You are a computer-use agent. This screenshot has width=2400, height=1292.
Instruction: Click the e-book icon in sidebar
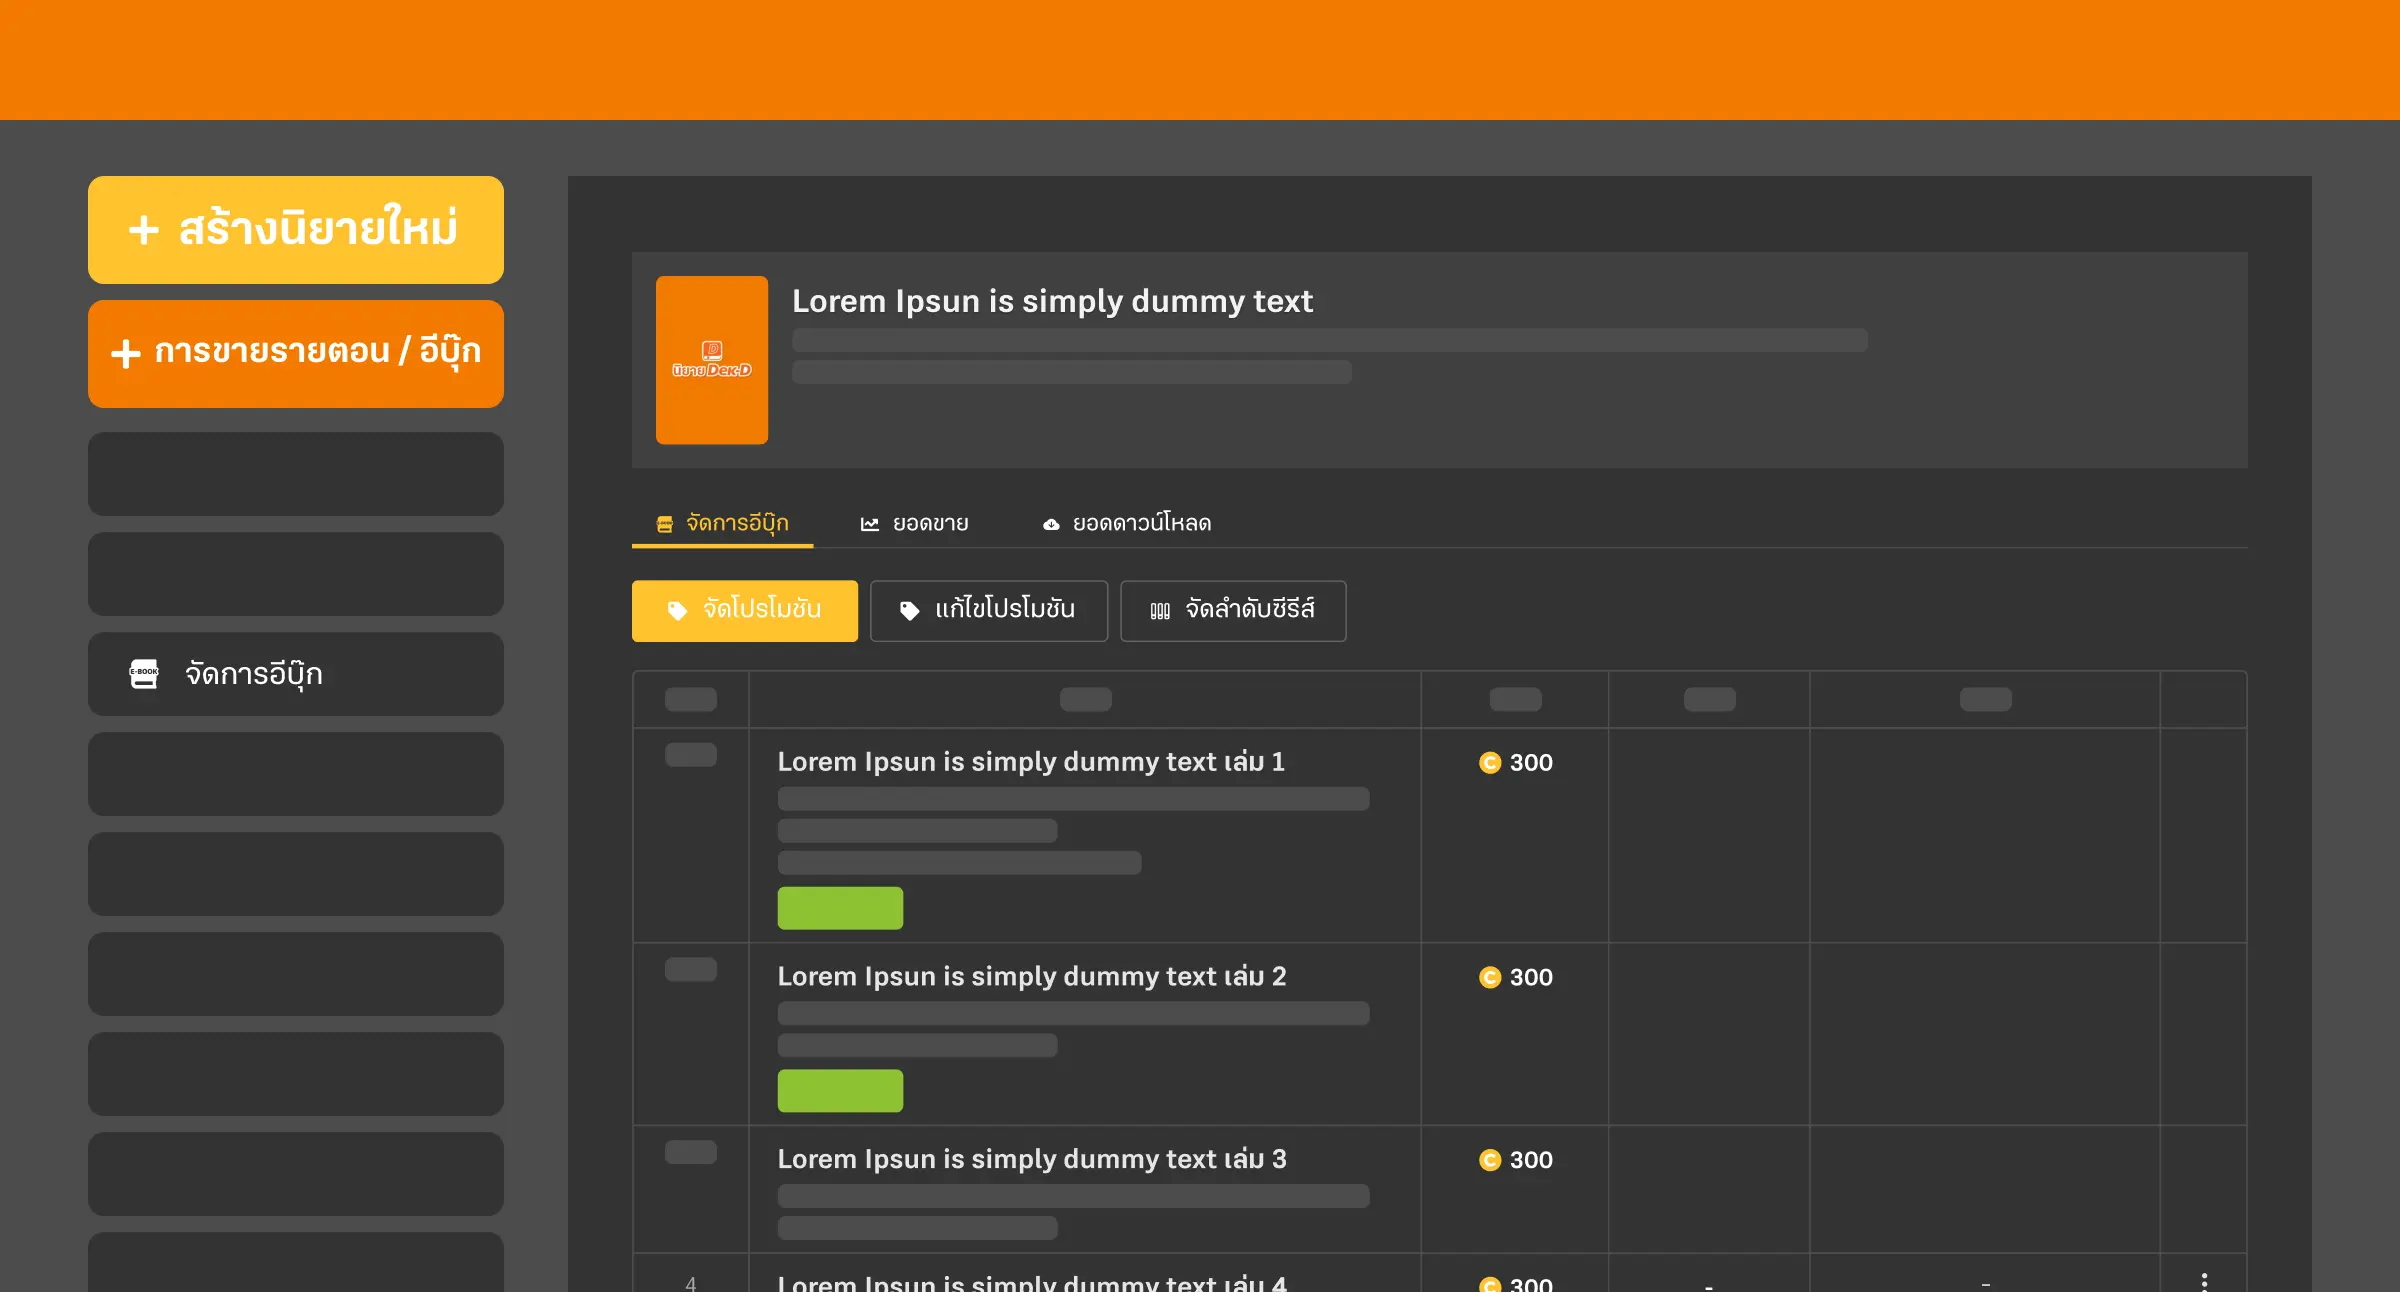coord(144,674)
